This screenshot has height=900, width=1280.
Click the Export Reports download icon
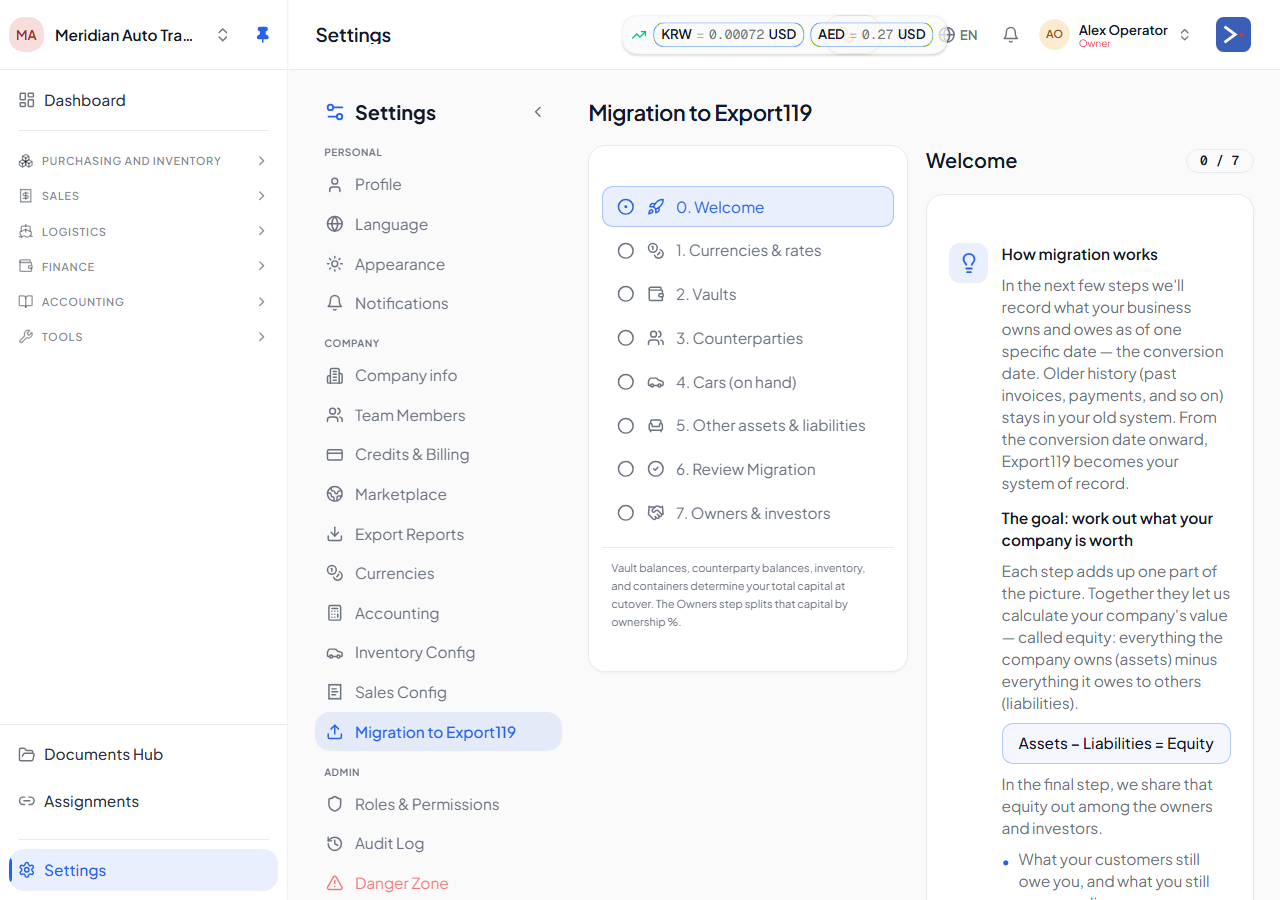point(335,534)
